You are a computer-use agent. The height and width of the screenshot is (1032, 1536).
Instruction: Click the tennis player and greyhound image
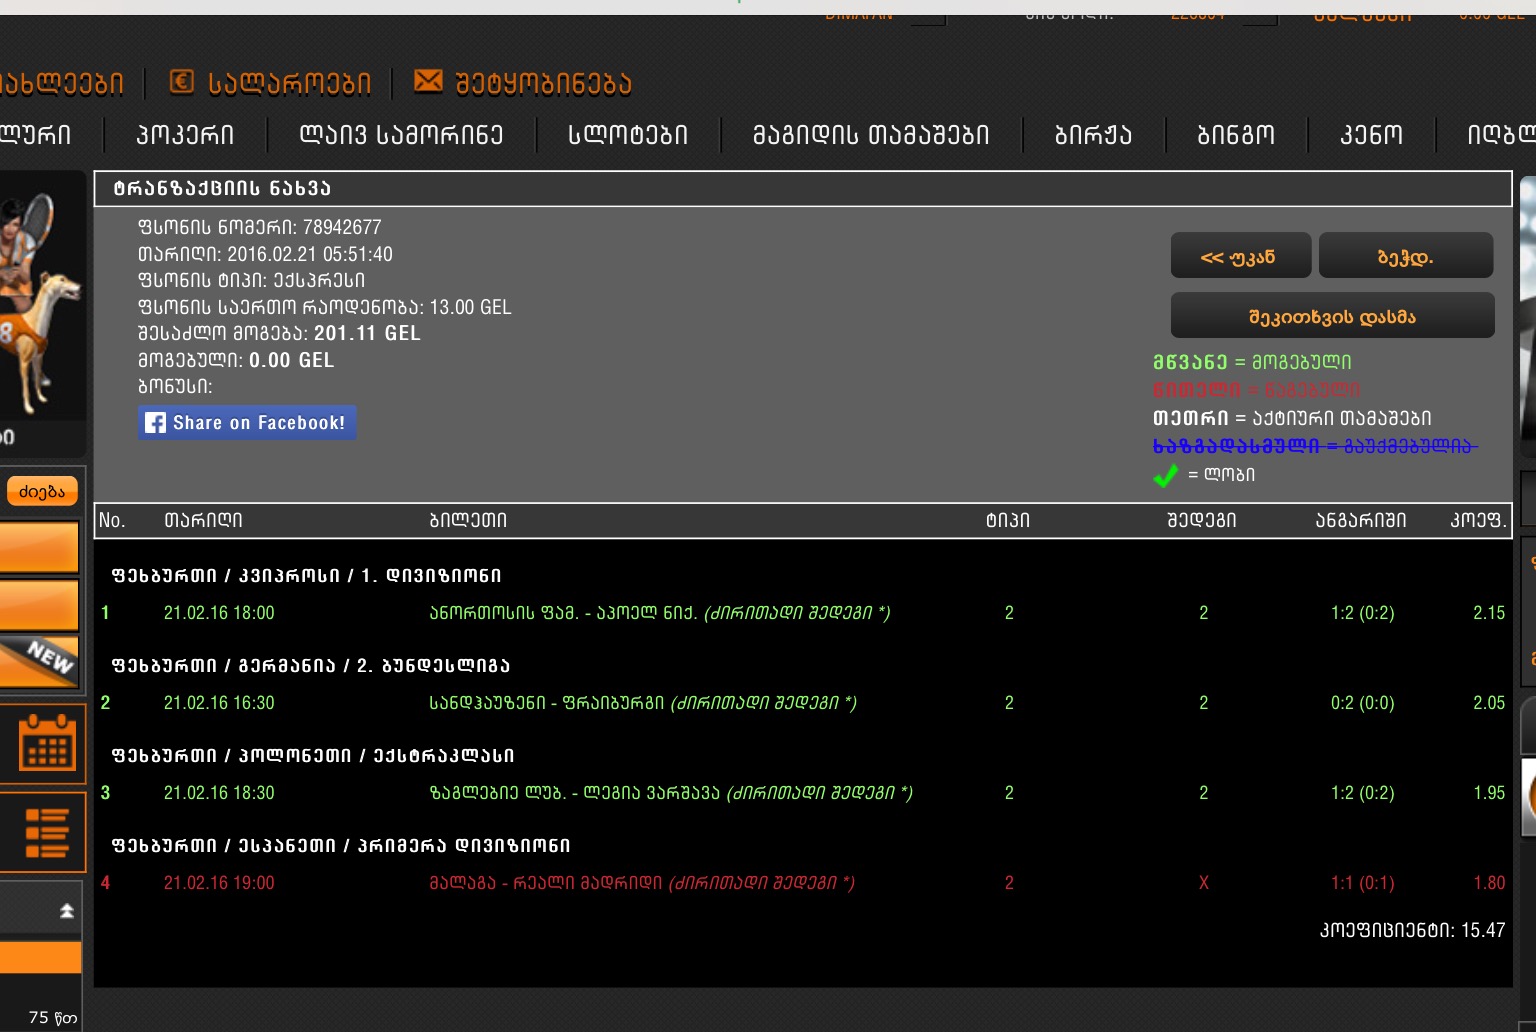40,300
